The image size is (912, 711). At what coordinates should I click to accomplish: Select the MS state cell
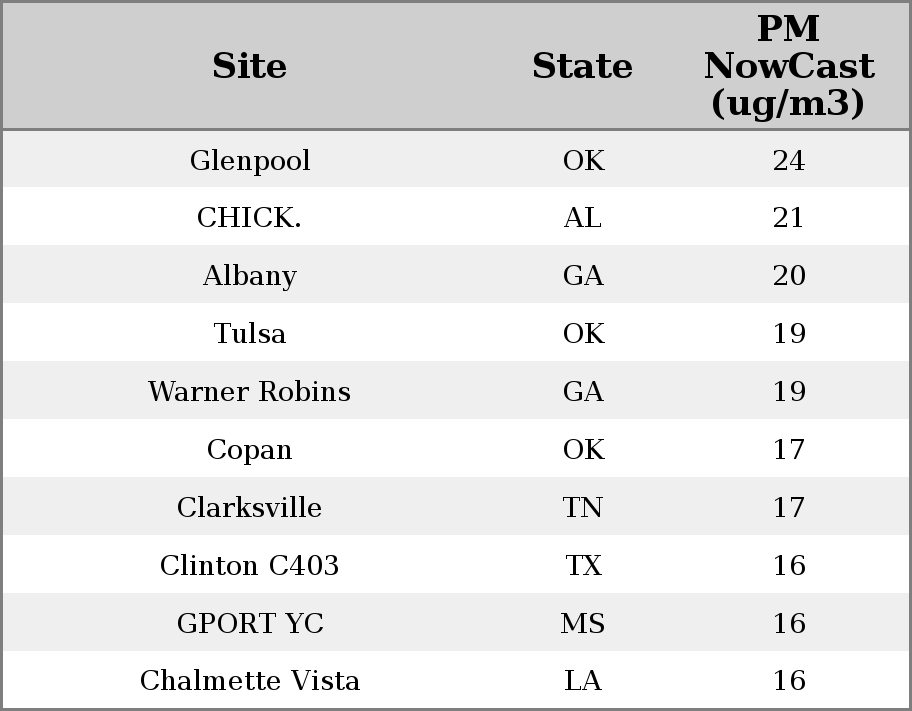point(582,624)
